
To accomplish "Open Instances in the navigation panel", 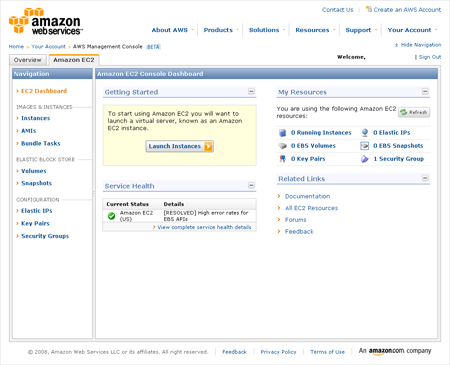I will click(x=35, y=118).
